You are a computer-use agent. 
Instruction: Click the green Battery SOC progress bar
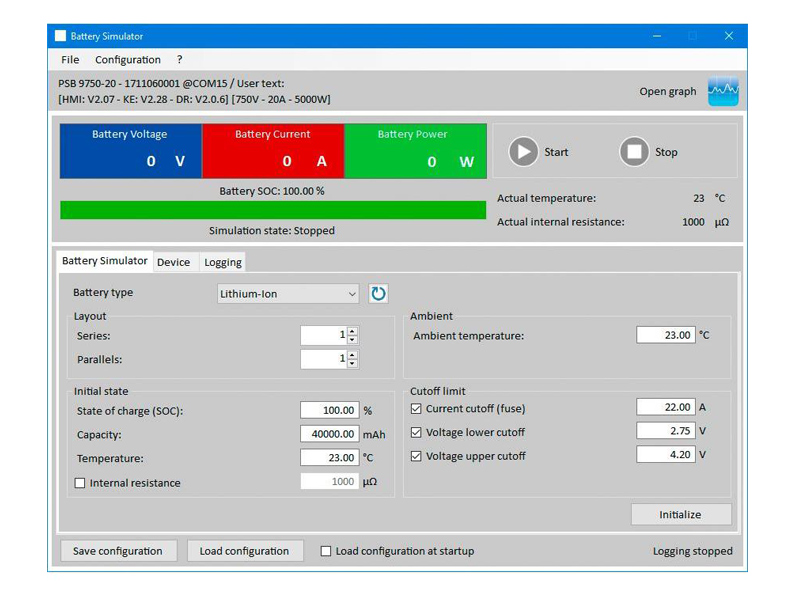point(272,210)
